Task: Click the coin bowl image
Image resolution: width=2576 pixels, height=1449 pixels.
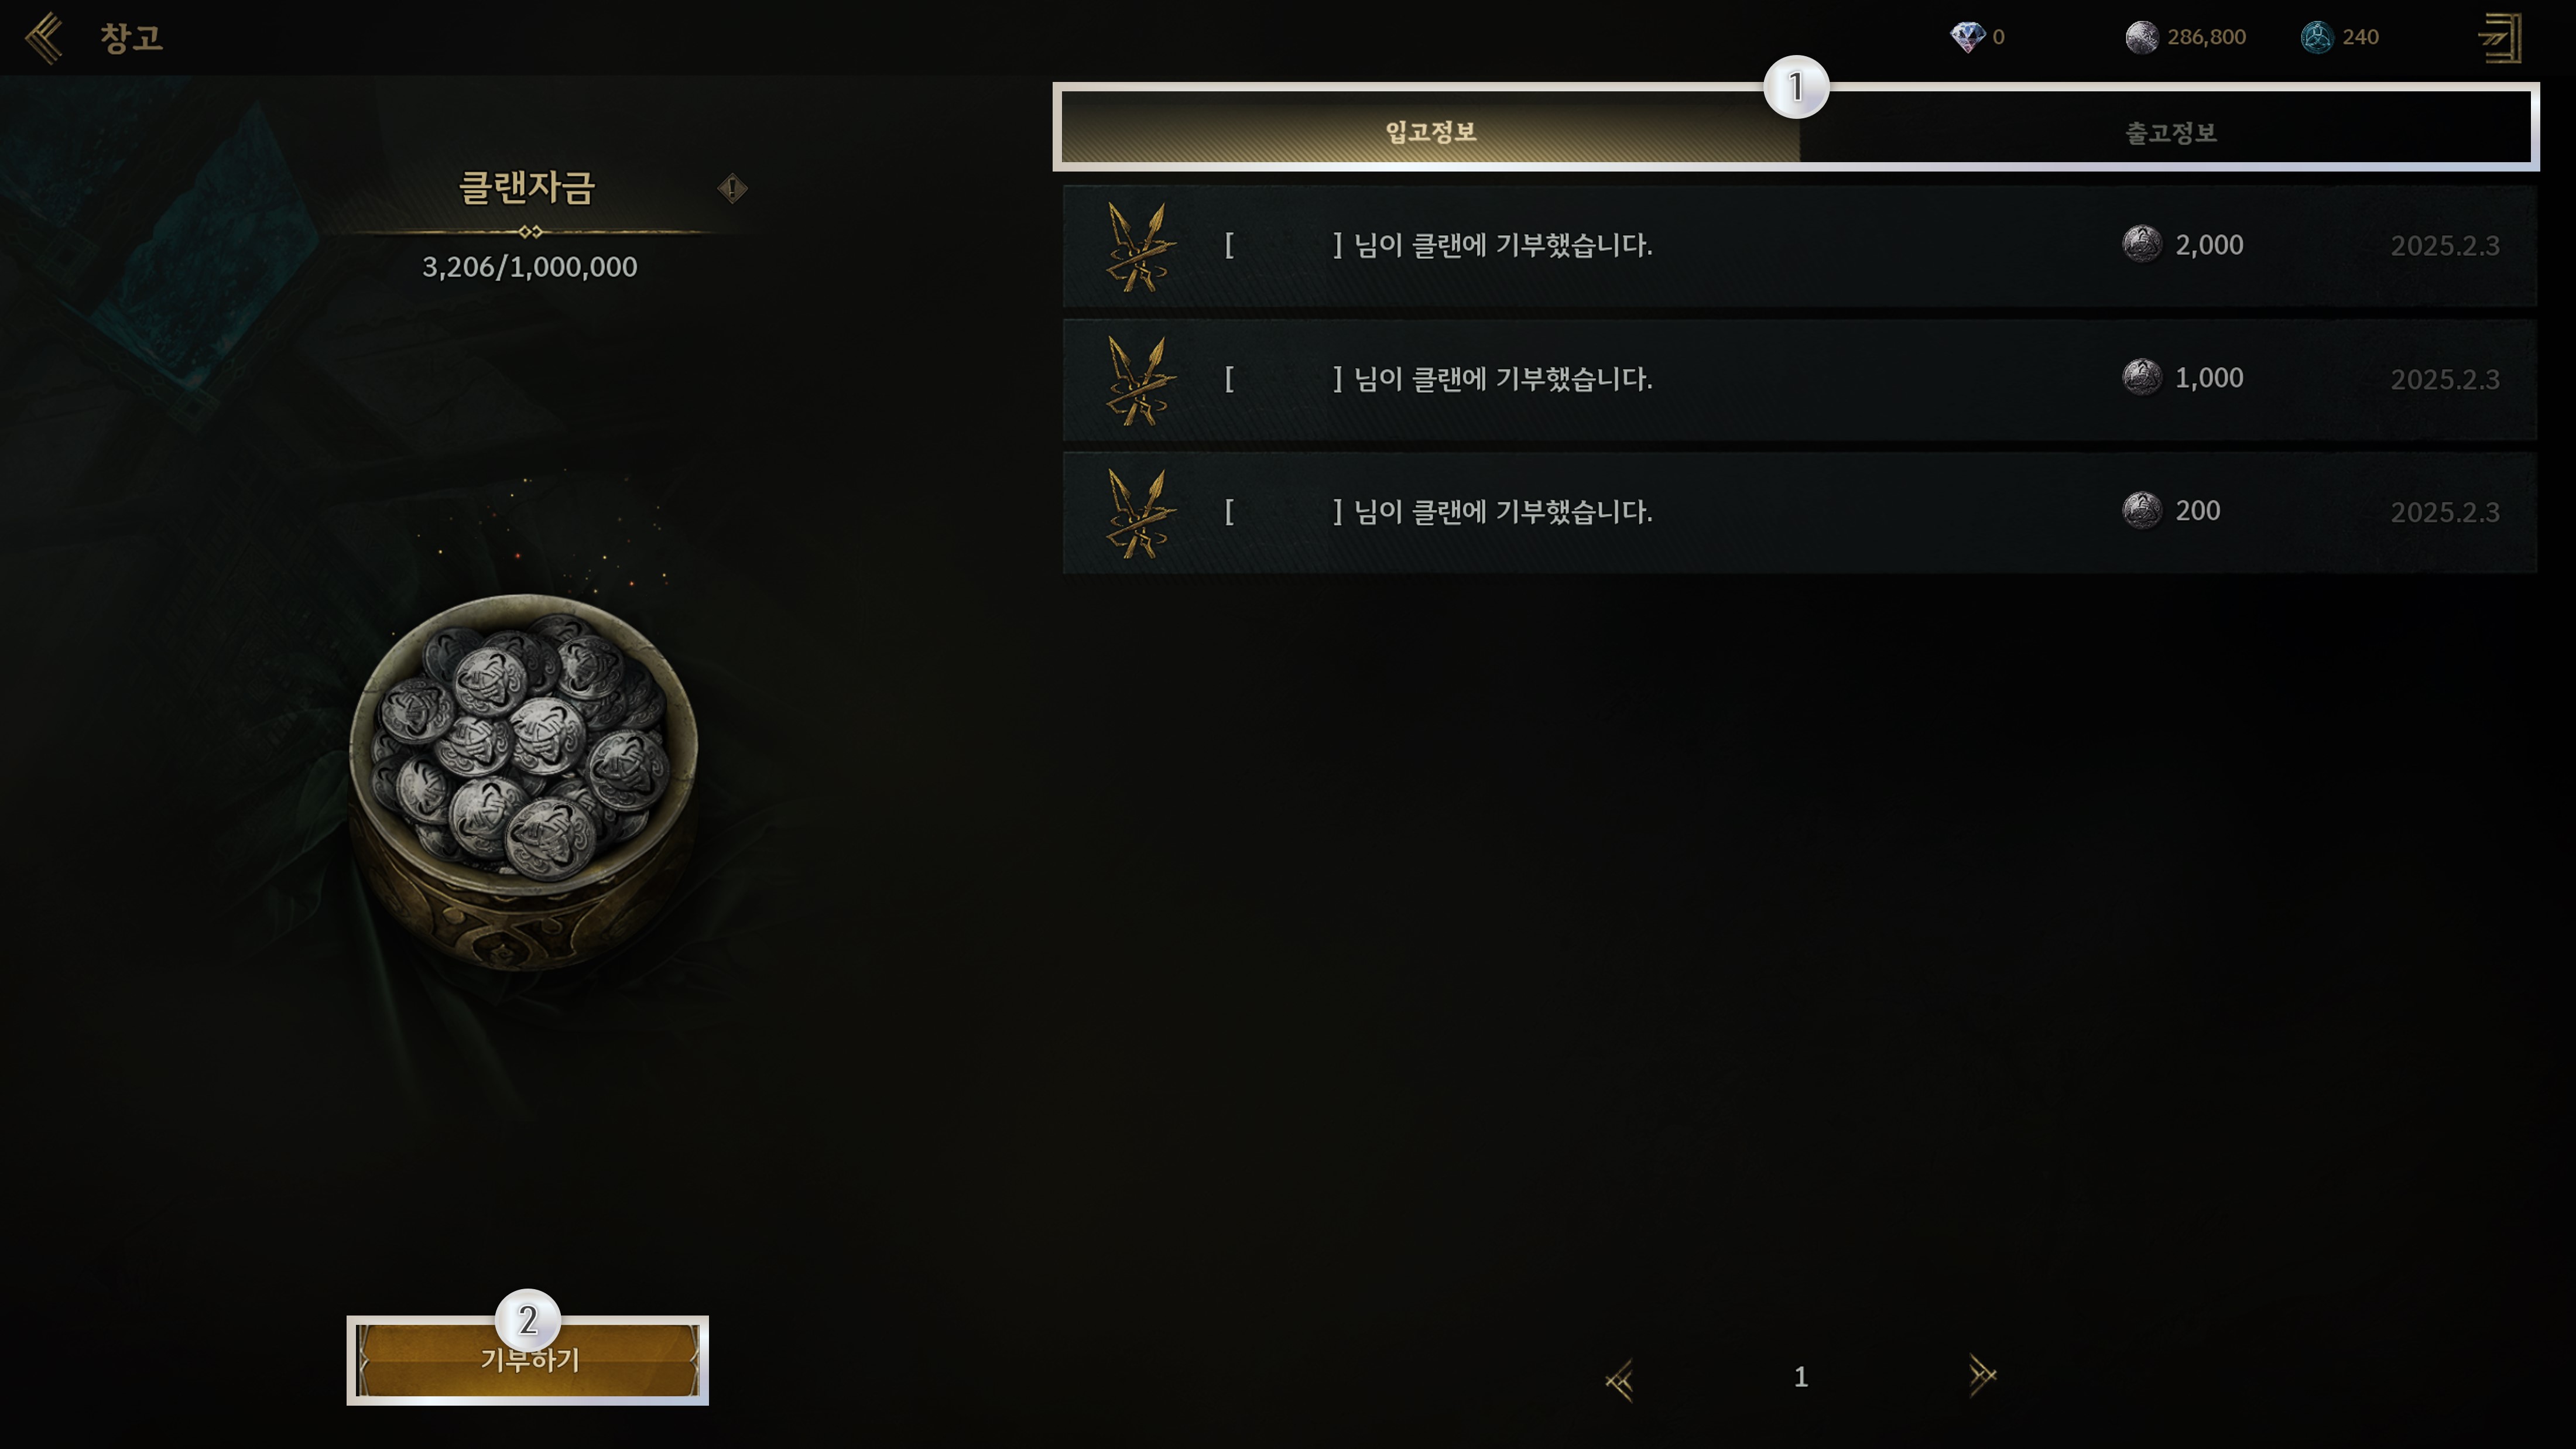Action: click(x=523, y=781)
